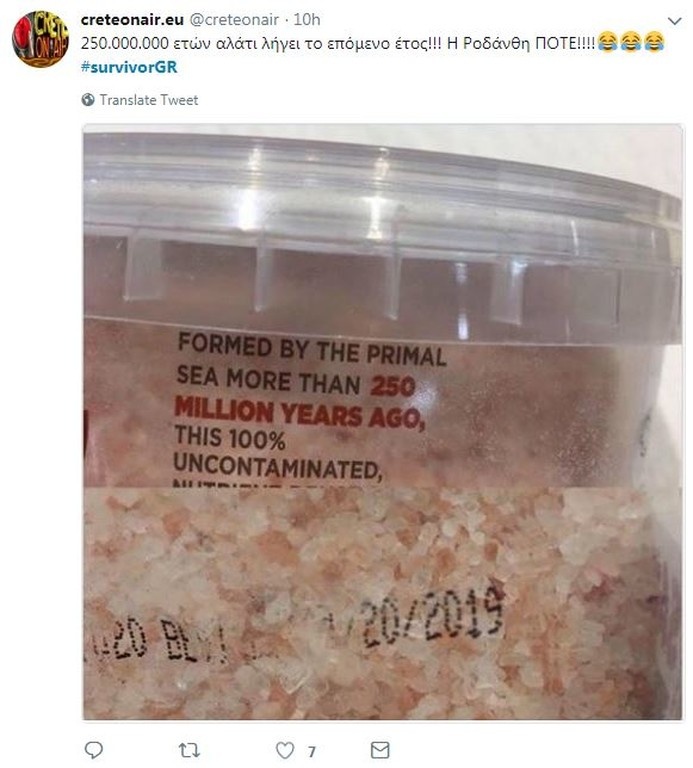
Task: Expand the tweet options chevron menu
Action: click(675, 21)
